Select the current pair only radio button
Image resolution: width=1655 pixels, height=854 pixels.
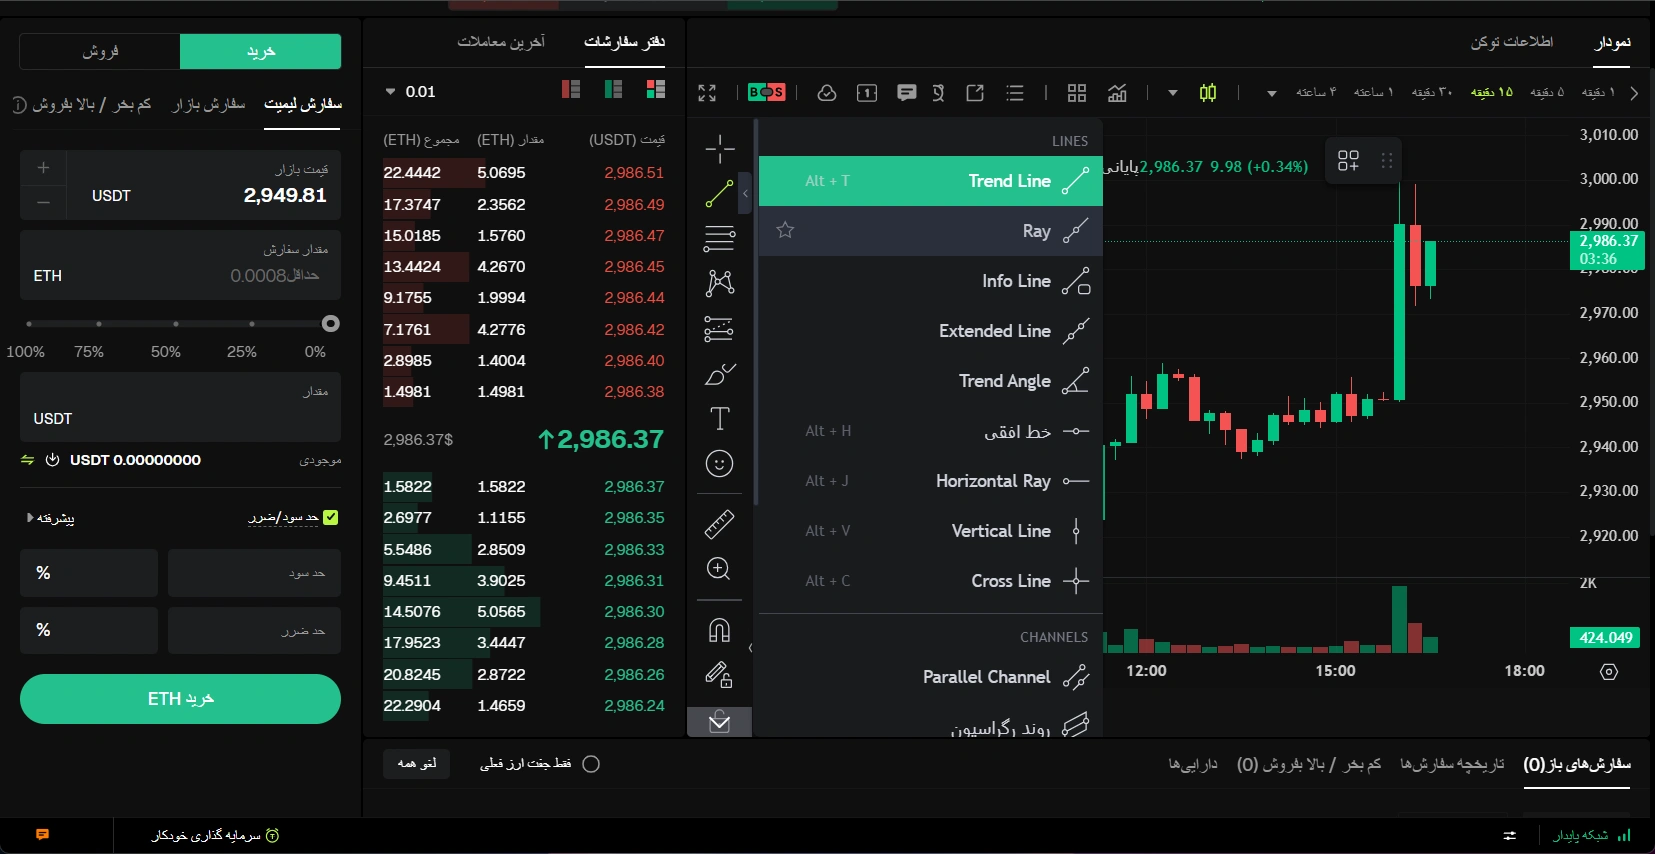click(591, 764)
